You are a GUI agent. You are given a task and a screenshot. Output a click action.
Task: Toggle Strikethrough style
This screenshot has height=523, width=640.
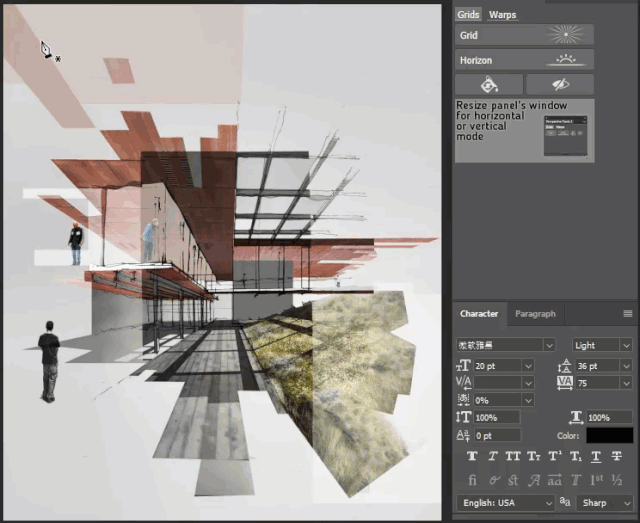coord(617,456)
